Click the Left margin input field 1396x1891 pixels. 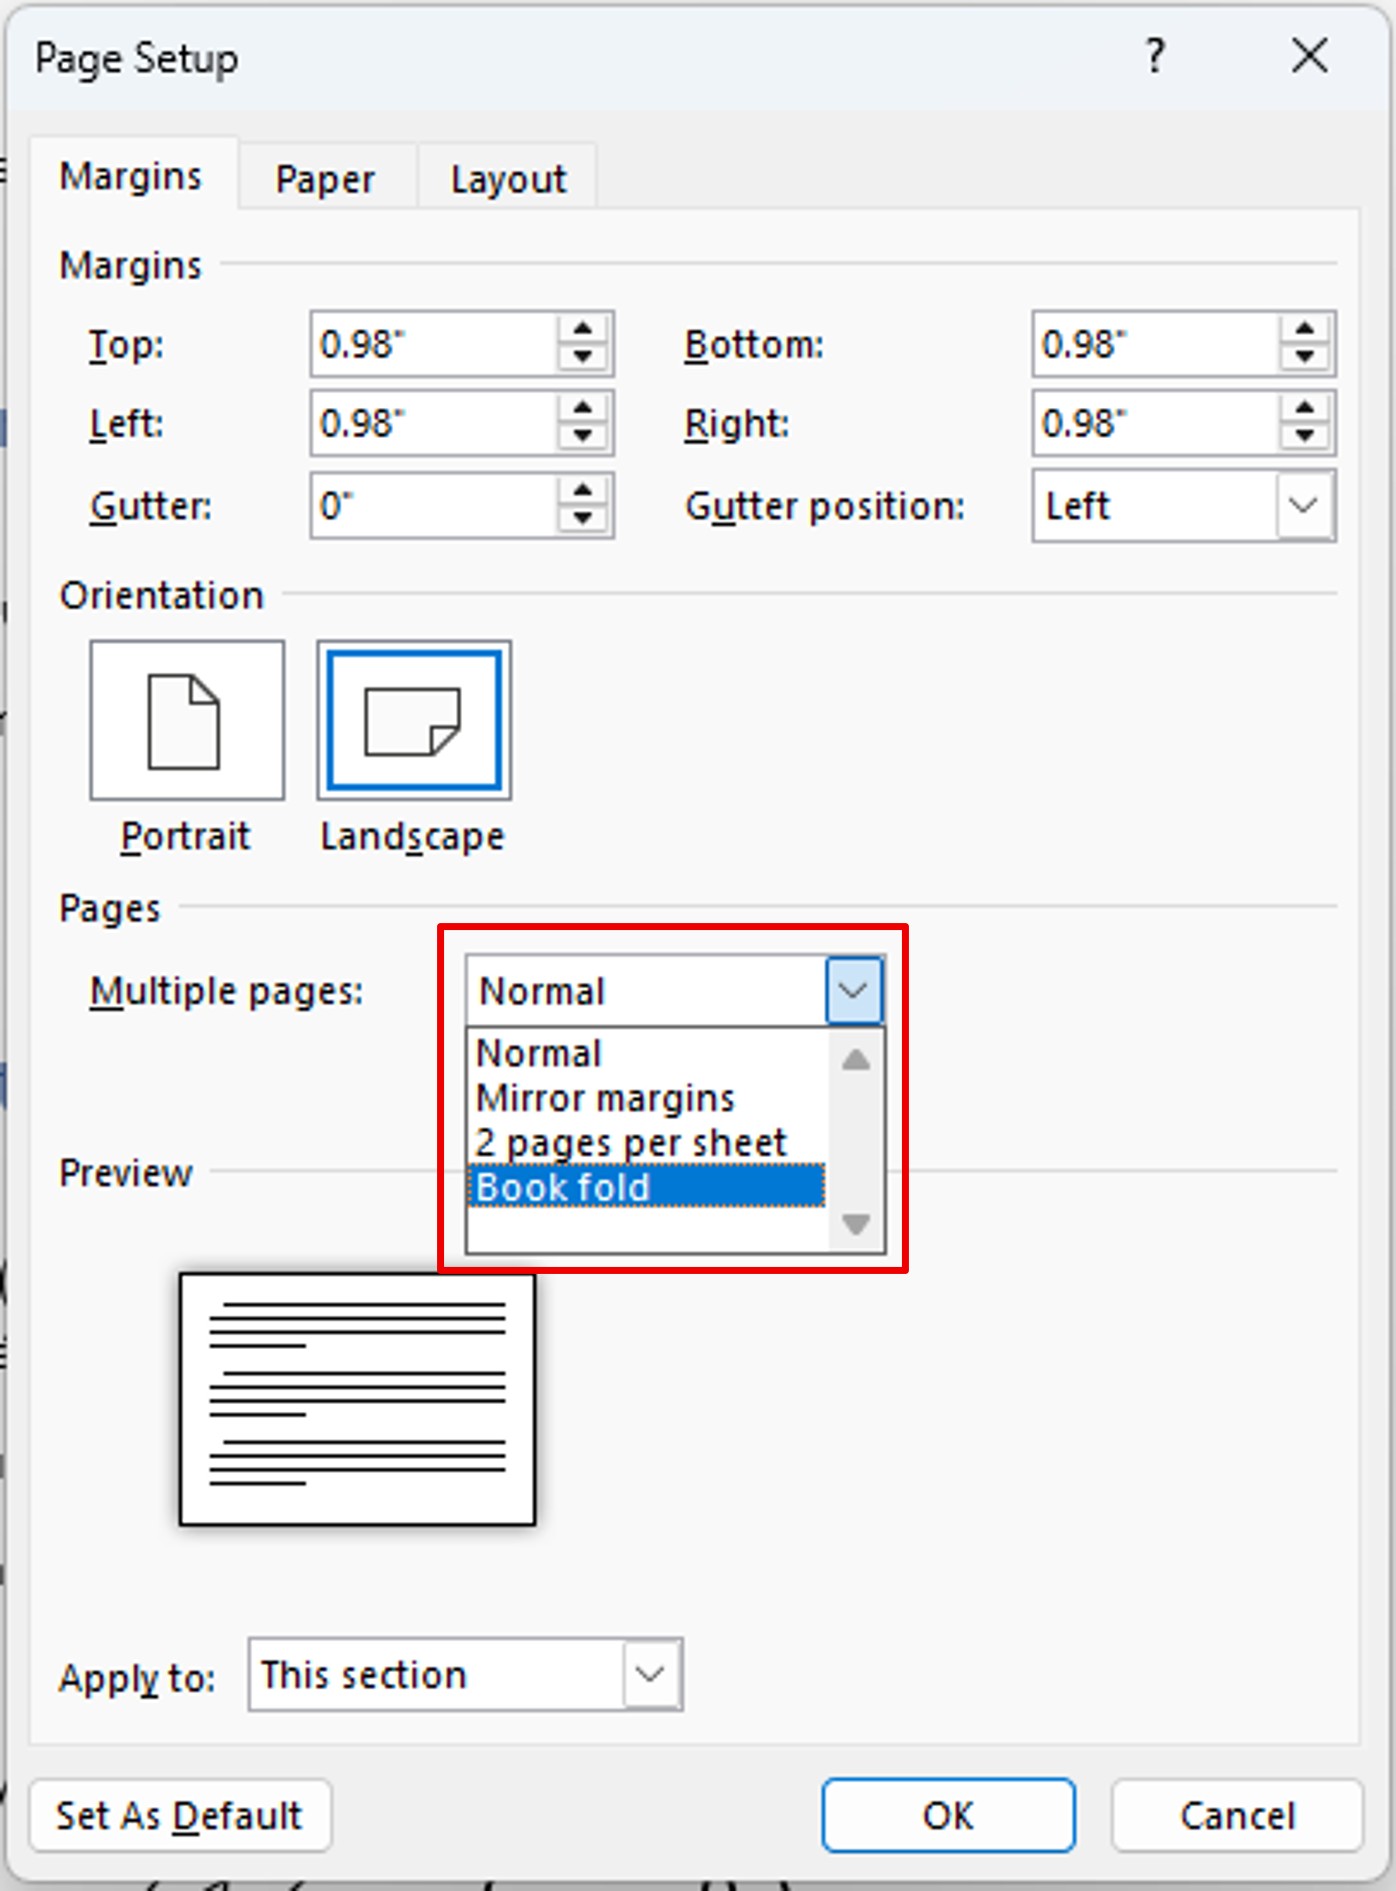434,423
